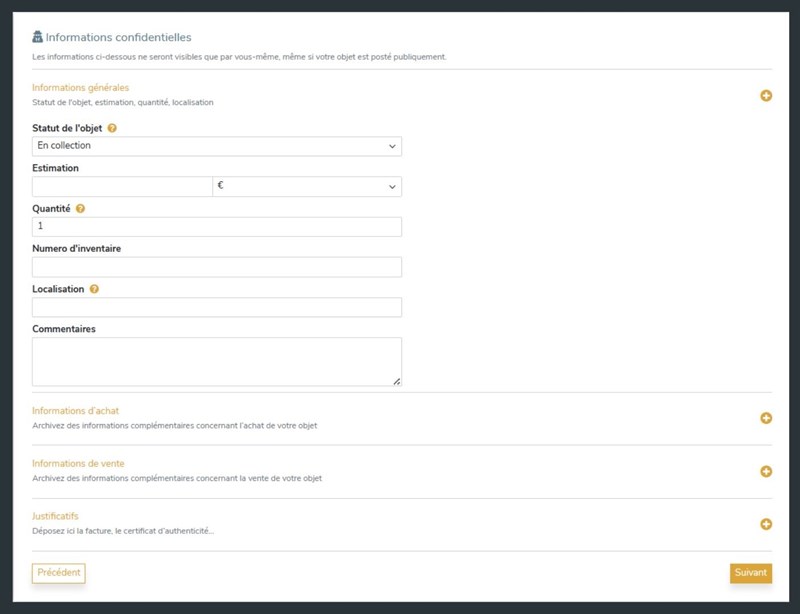Image resolution: width=800 pixels, height=614 pixels.
Task: Toggle the Informations générales plus icon
Action: point(766,95)
